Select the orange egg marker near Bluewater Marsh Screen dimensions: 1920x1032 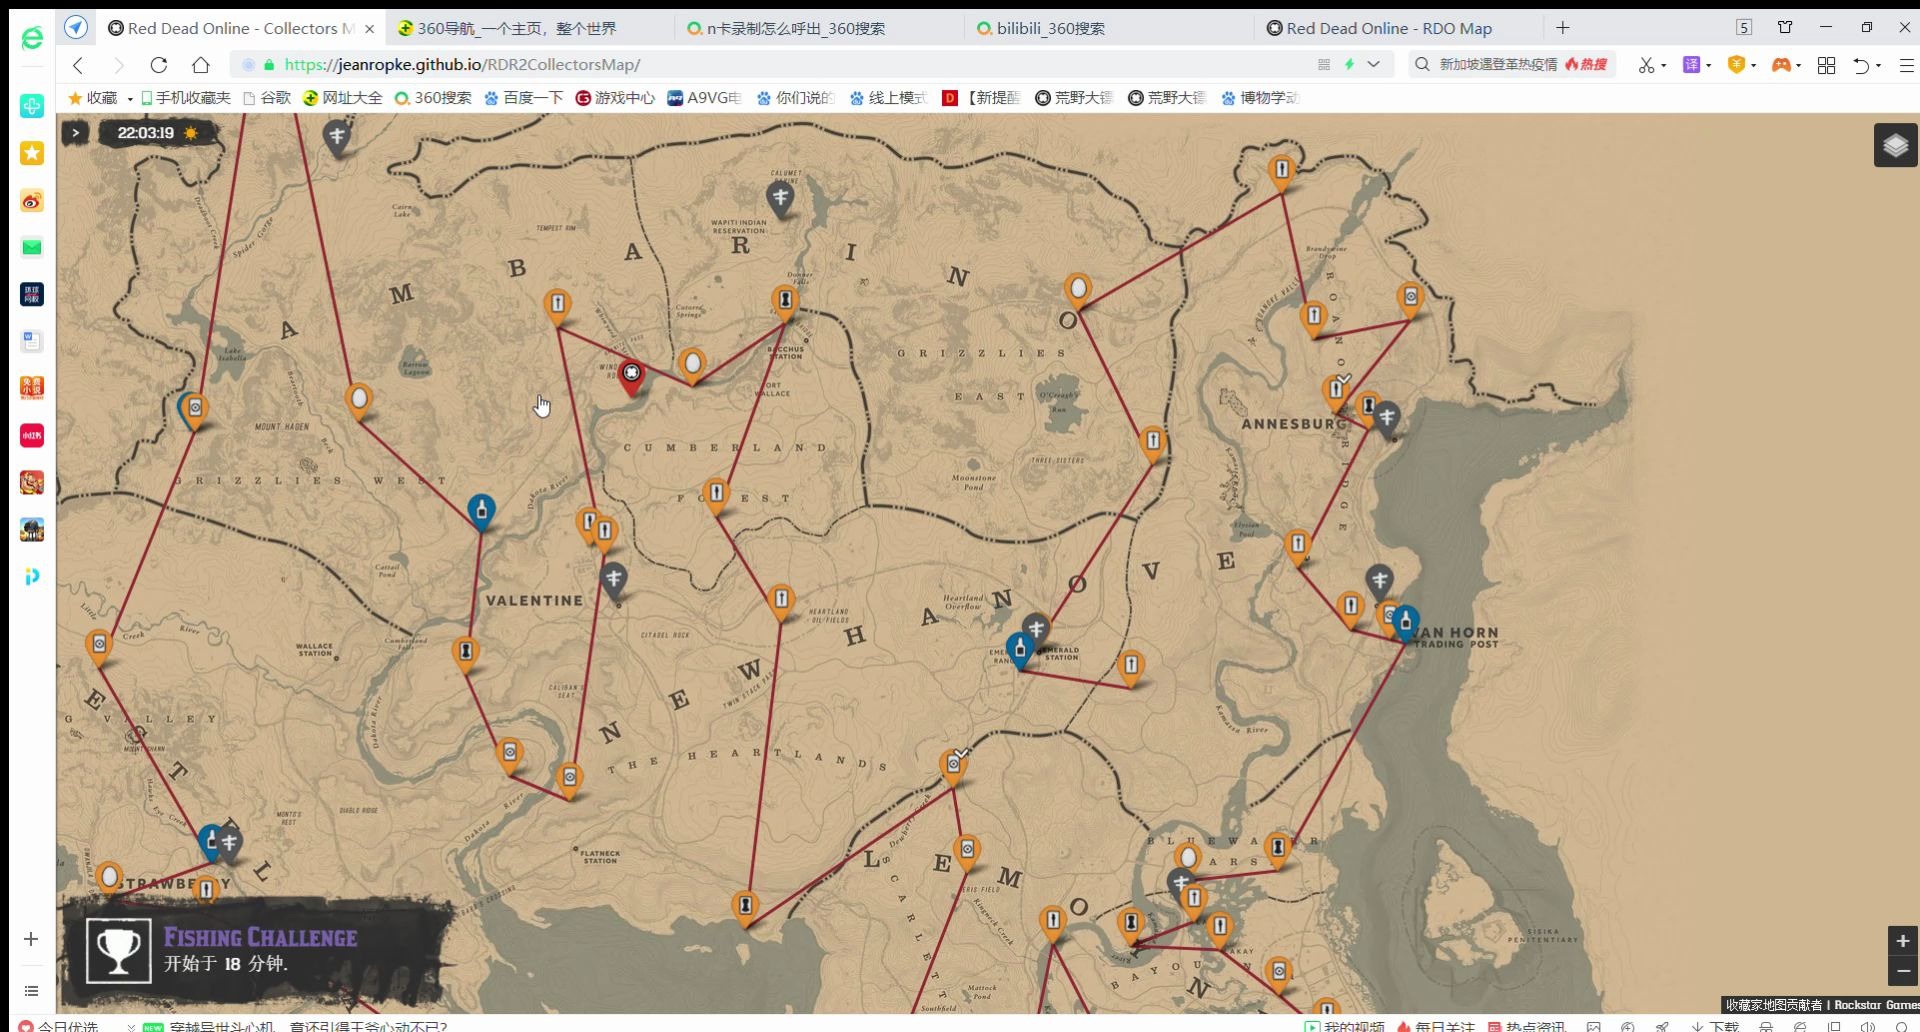coord(1187,859)
